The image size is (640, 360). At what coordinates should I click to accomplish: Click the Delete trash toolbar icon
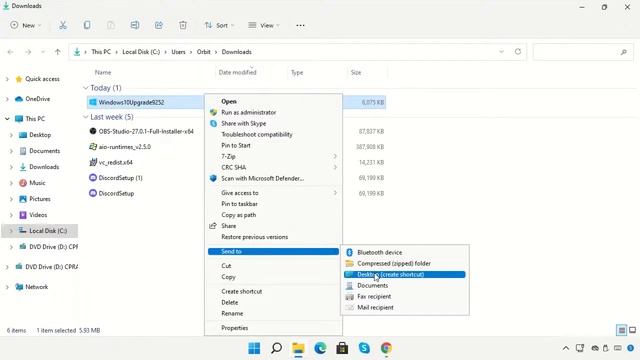tap(183, 25)
